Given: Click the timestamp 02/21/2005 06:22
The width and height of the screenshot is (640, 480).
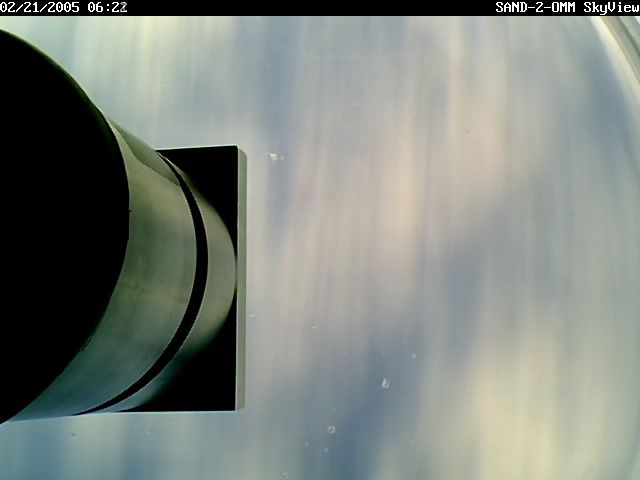Looking at the screenshot, I should tap(64, 7).
